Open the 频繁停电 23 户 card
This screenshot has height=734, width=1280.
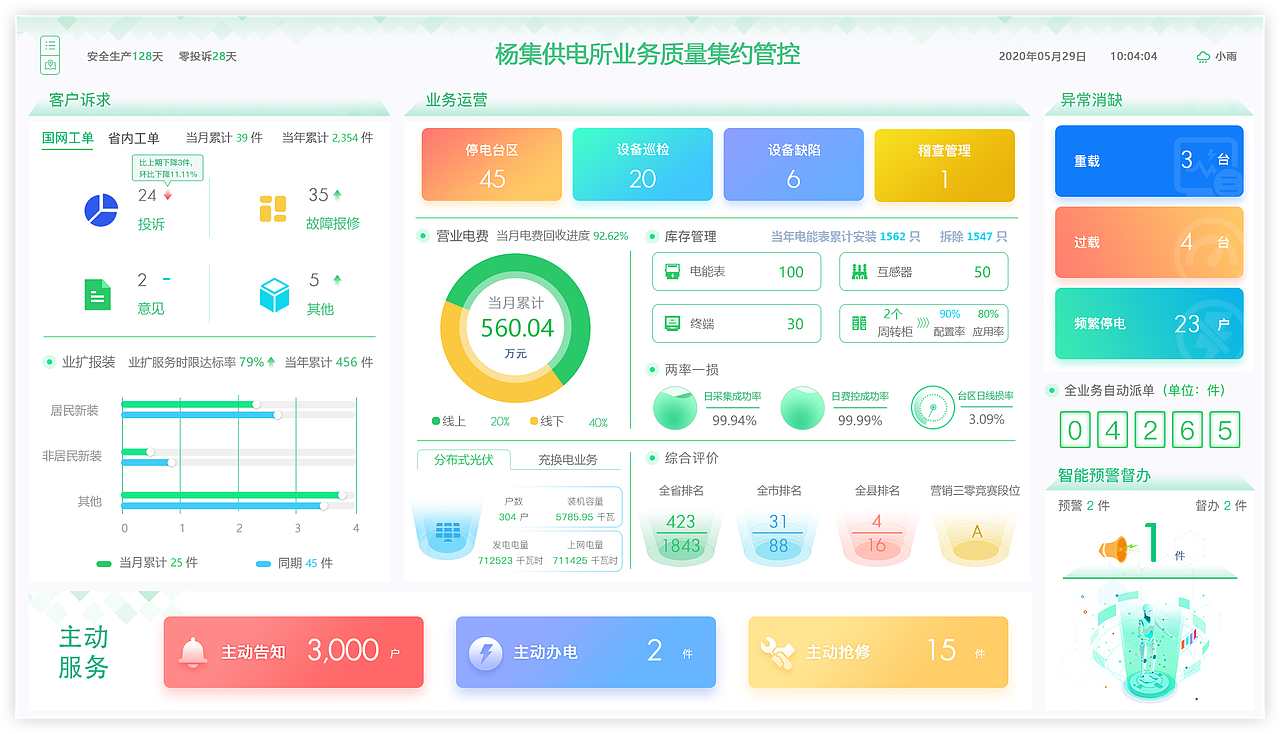pyautogui.click(x=1150, y=324)
